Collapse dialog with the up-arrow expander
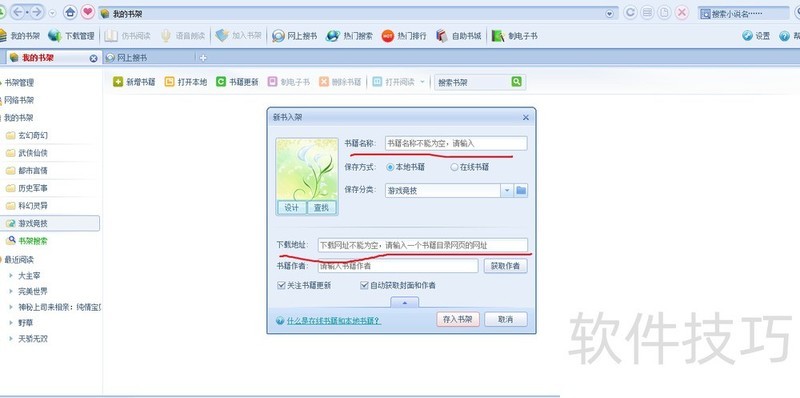The width and height of the screenshot is (800, 398). click(x=405, y=303)
